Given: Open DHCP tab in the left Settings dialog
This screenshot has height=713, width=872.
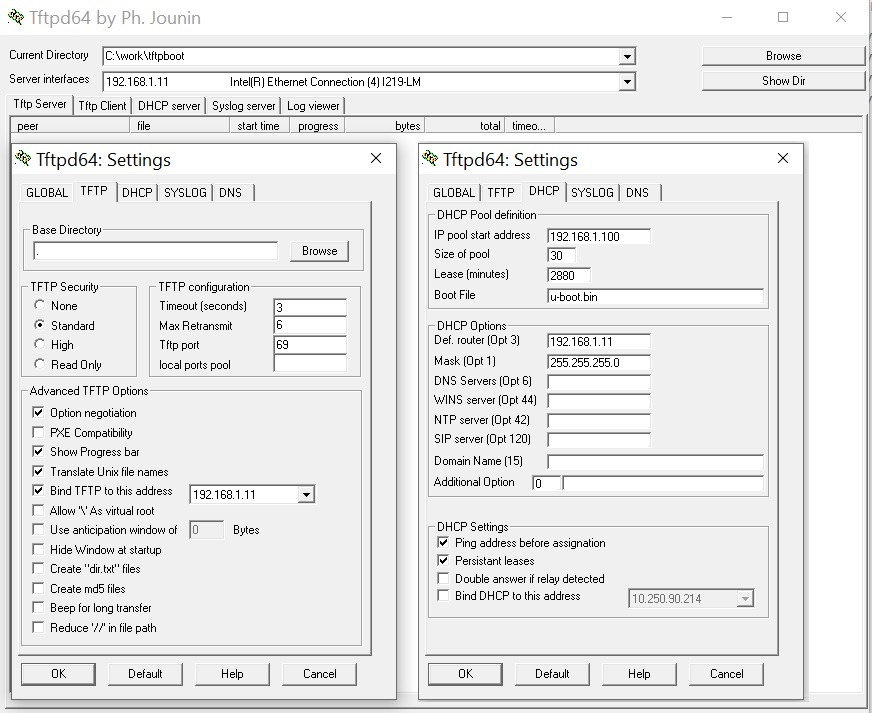Looking at the screenshot, I should point(137,192).
